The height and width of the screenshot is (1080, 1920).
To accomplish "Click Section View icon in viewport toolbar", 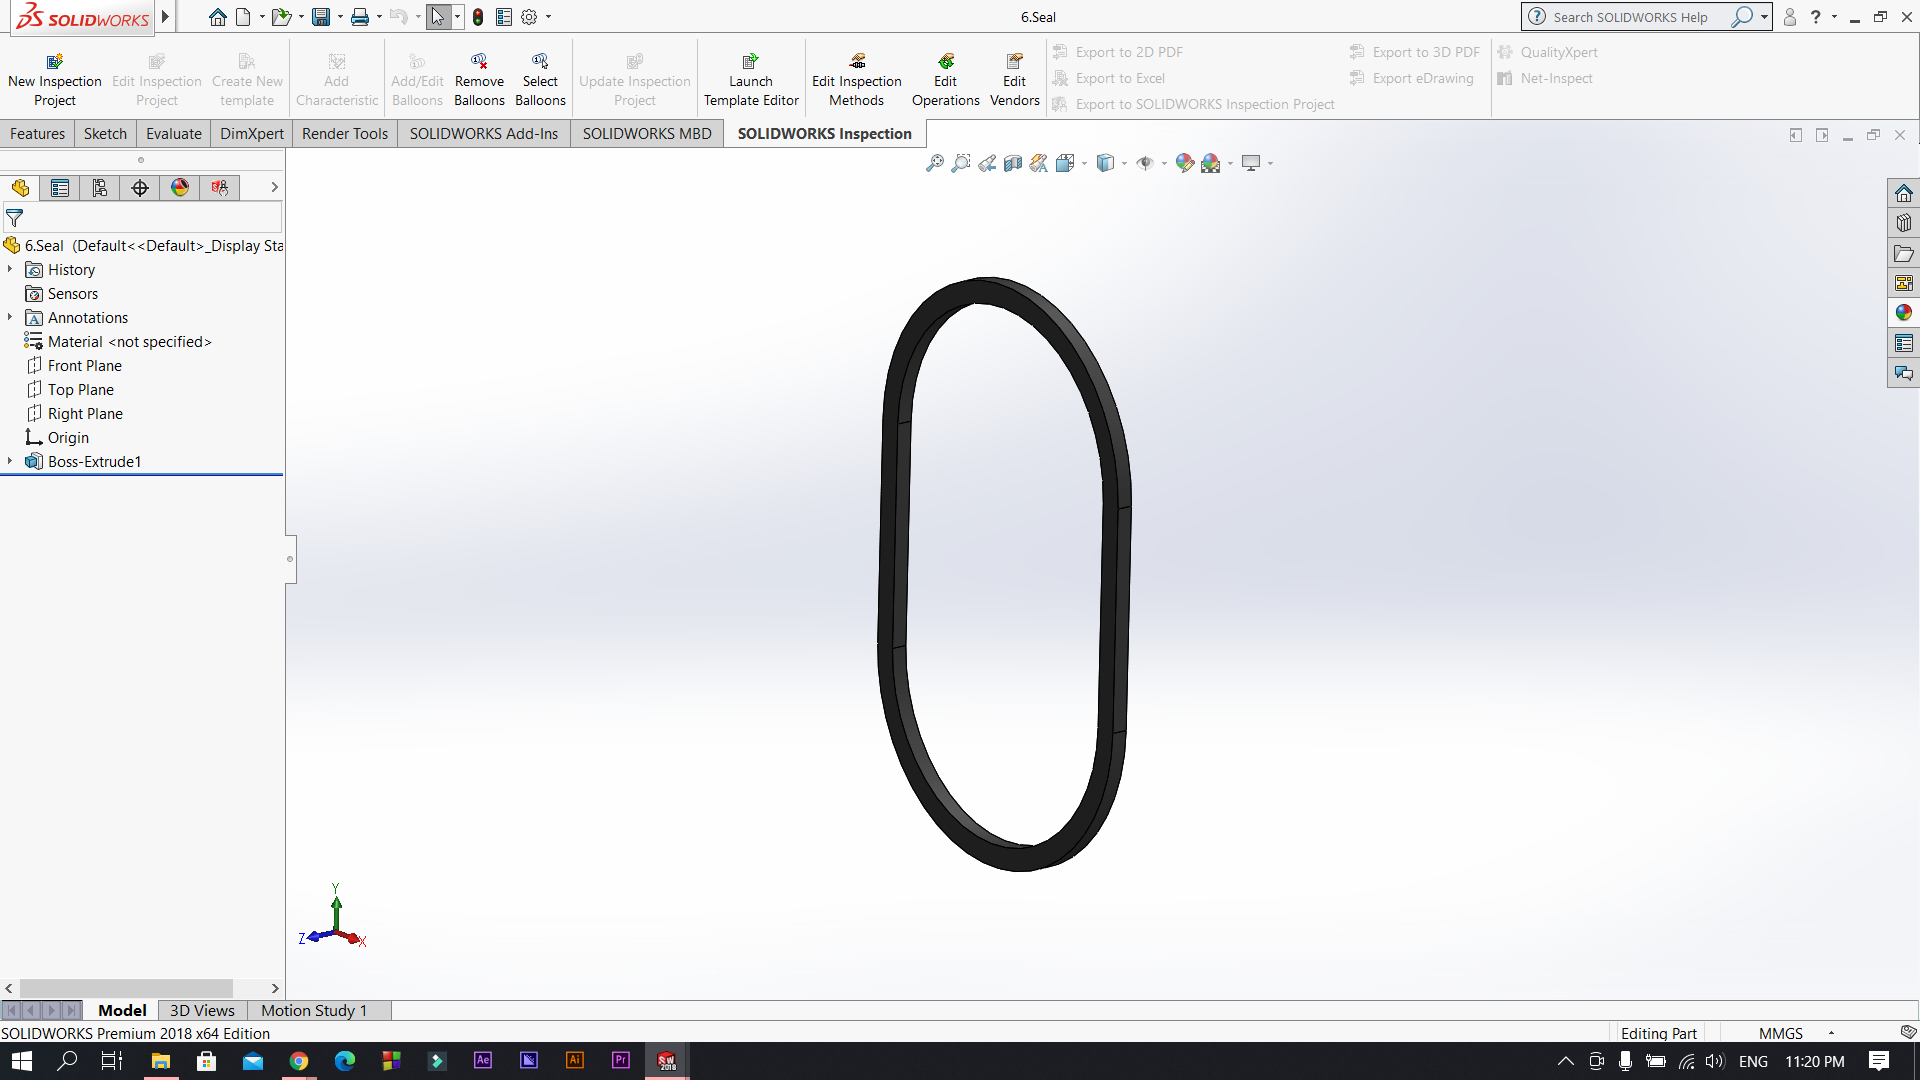I will [x=1013, y=163].
